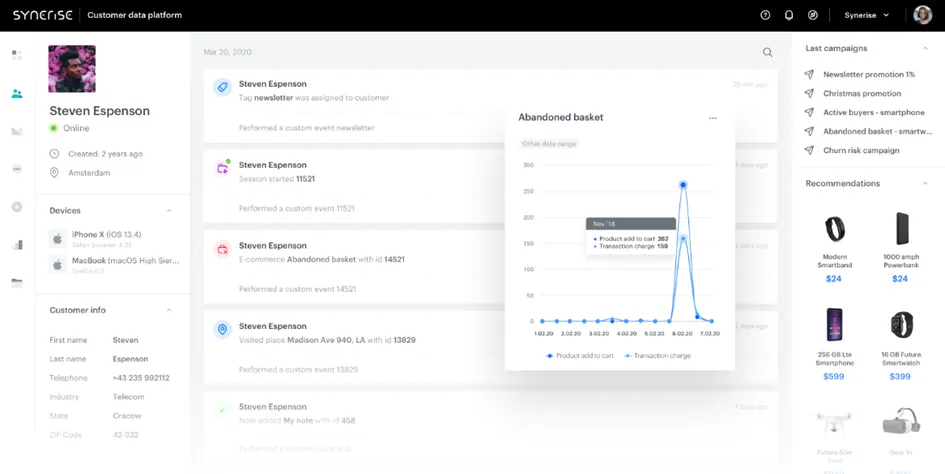Select the customers sidebar icon
Image resolution: width=945 pixels, height=474 pixels.
[x=17, y=93]
